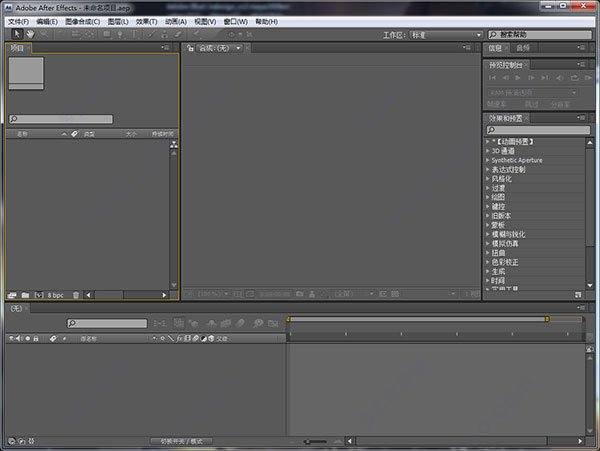This screenshot has height=451, width=600.
Task: Expand the 表达式控制 effects category
Action: 488,169
